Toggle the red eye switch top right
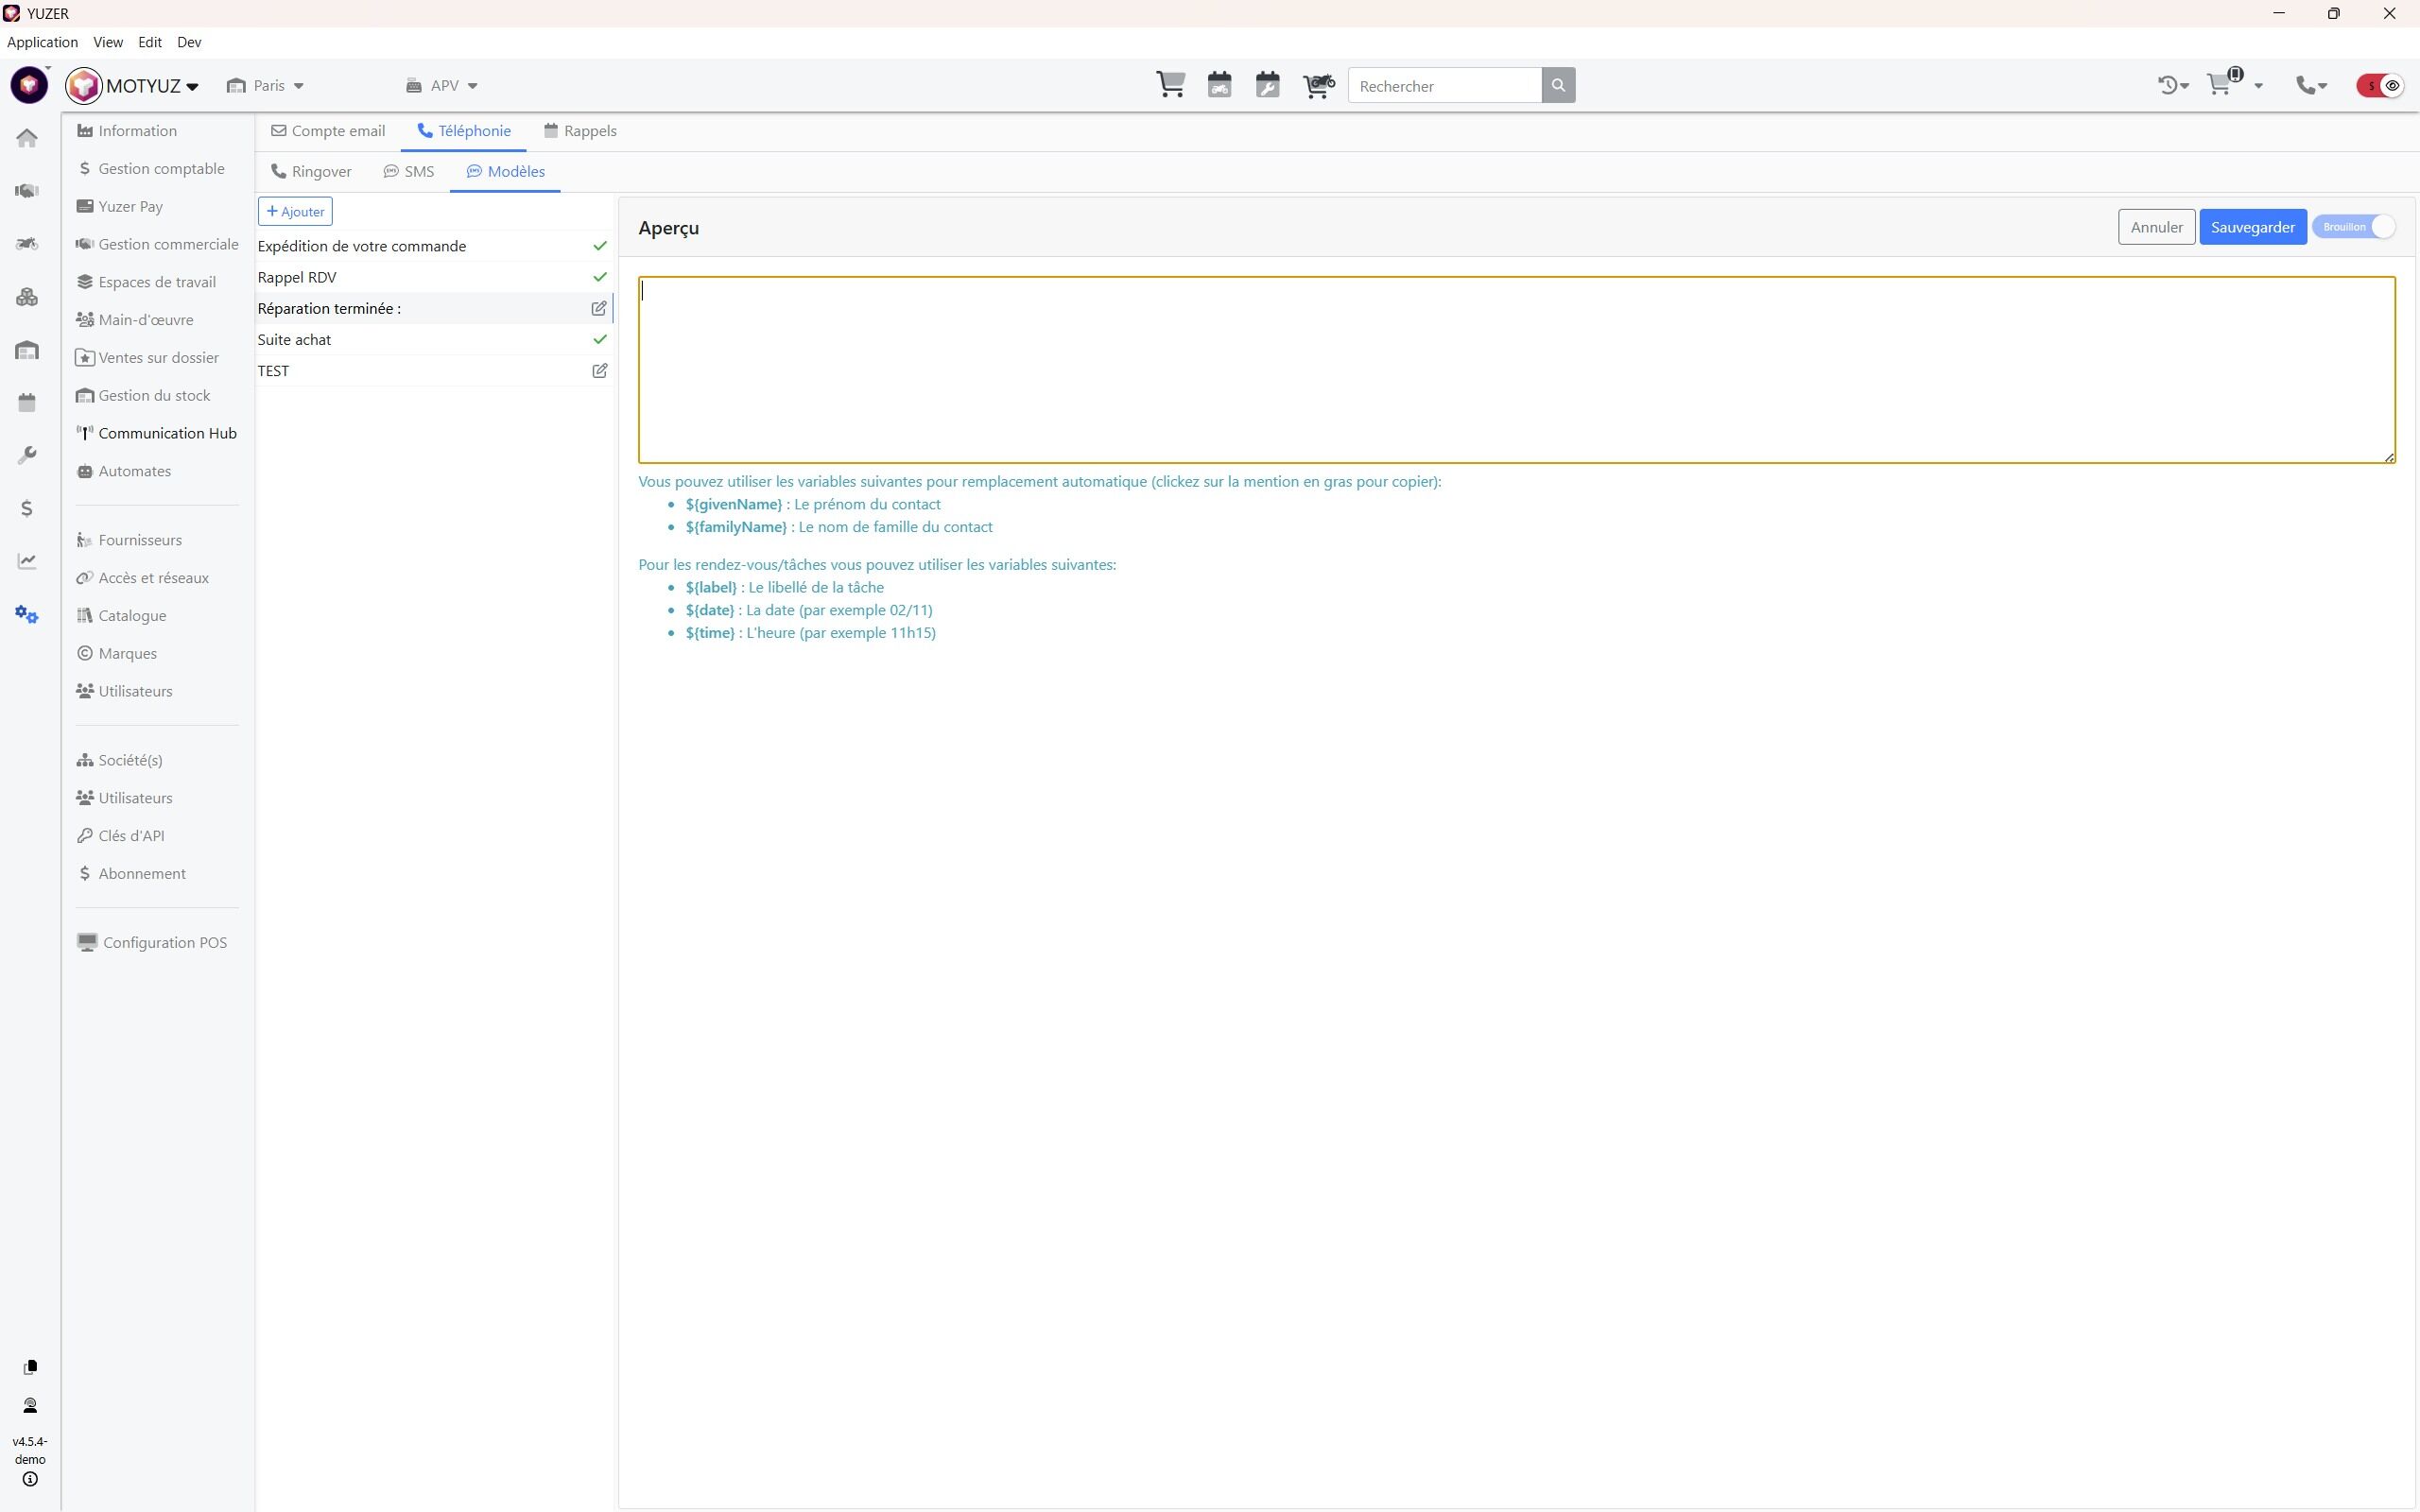2420x1512 pixels. (2380, 86)
